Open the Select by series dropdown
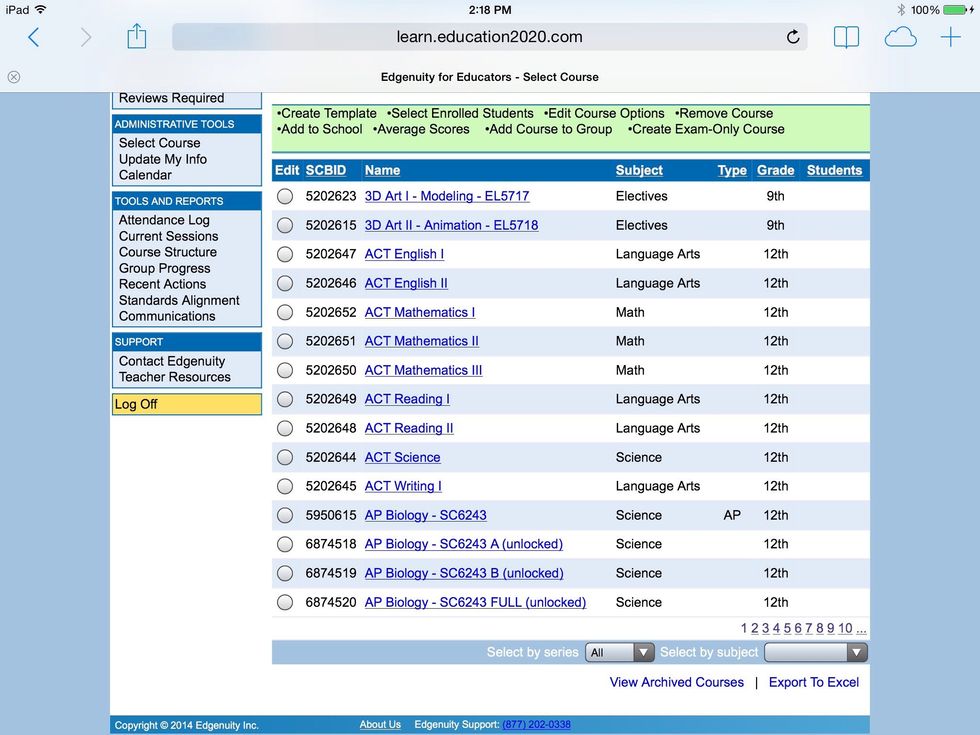Image resolution: width=980 pixels, height=735 pixels. (619, 652)
